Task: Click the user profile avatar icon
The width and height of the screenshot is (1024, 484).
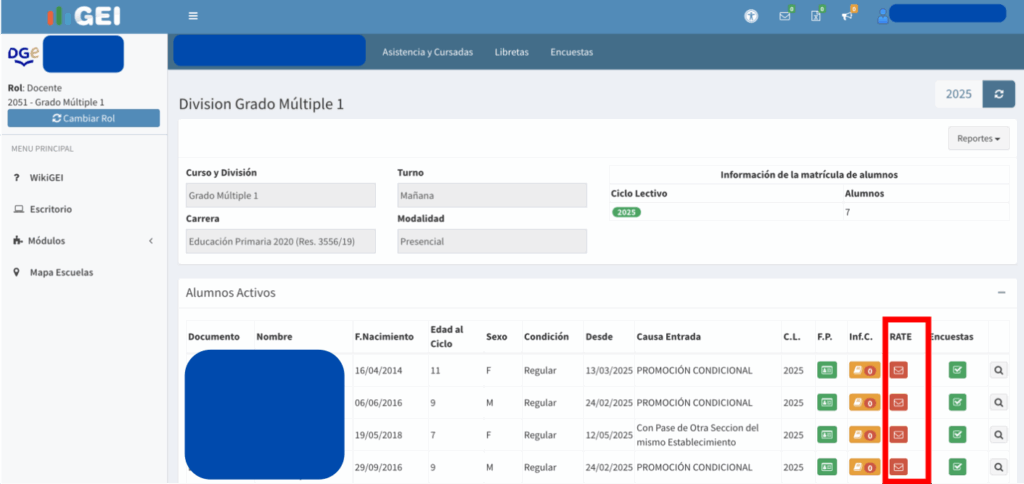Action: (883, 16)
